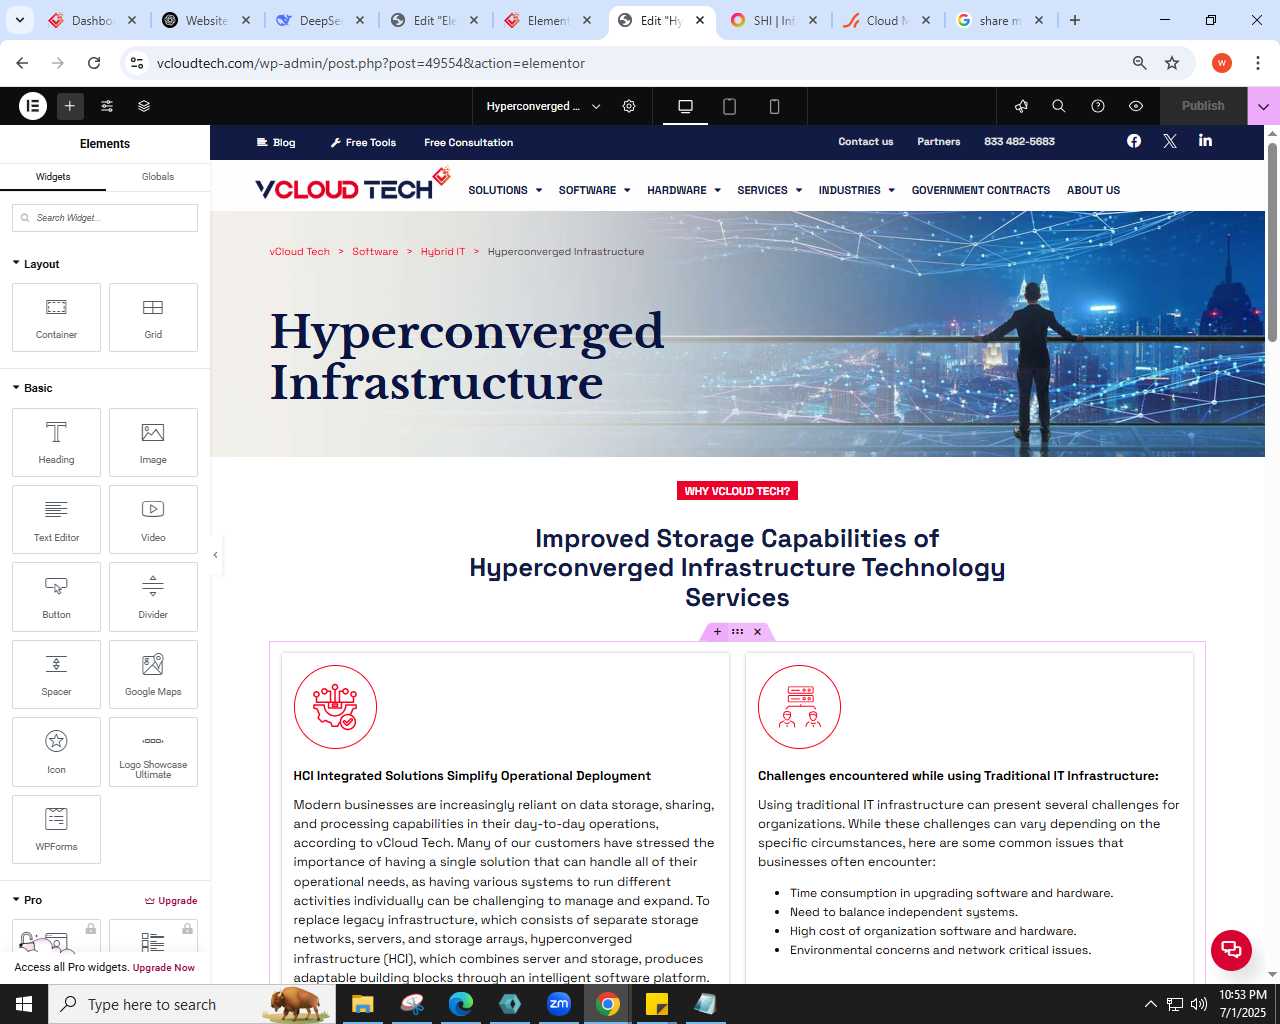Add the Spacer widget

[x=56, y=674]
